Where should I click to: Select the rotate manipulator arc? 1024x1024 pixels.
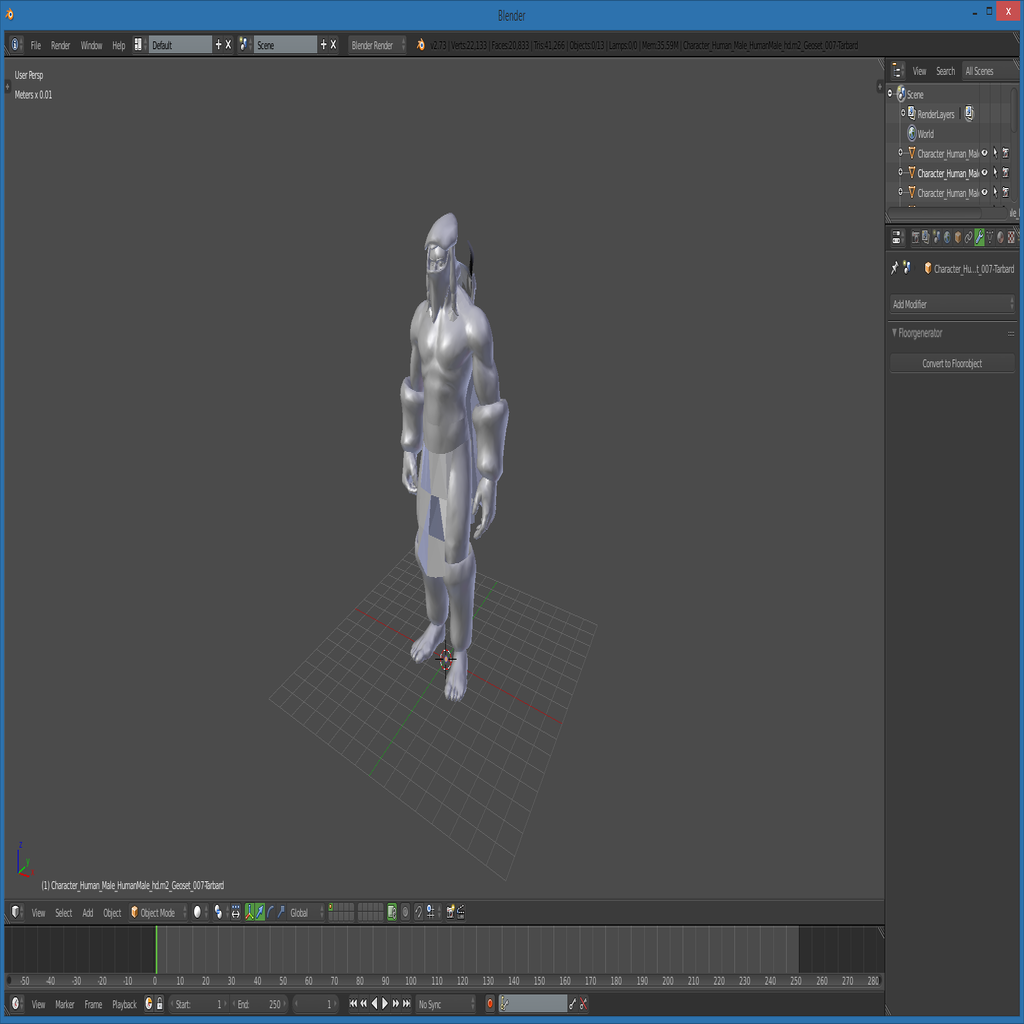(x=270, y=912)
